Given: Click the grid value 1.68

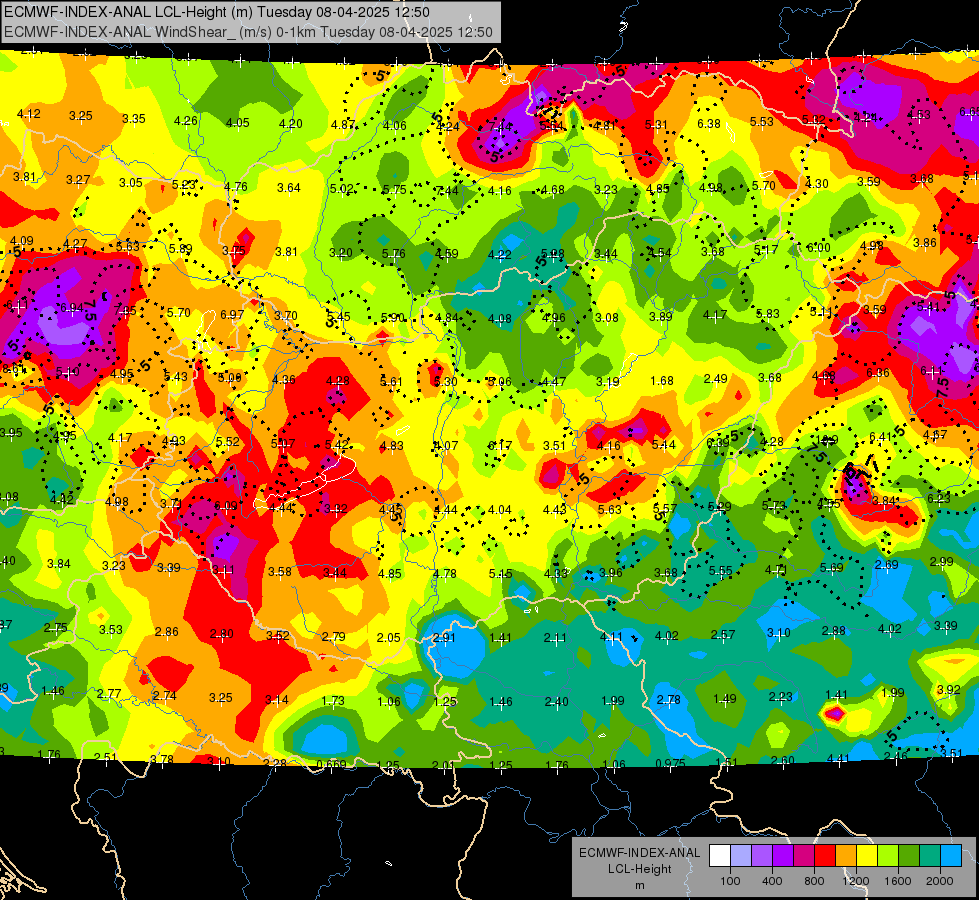Looking at the screenshot, I should coord(661,380).
